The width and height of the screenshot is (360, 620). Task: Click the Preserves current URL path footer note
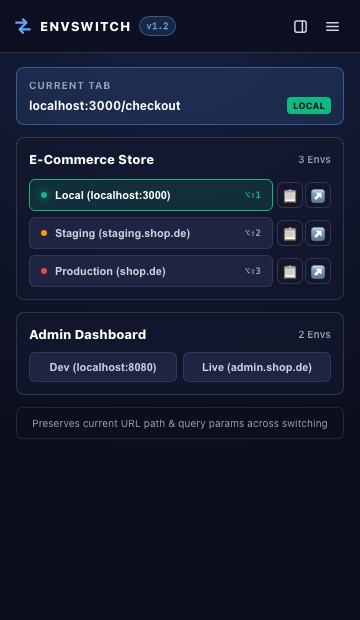180,423
